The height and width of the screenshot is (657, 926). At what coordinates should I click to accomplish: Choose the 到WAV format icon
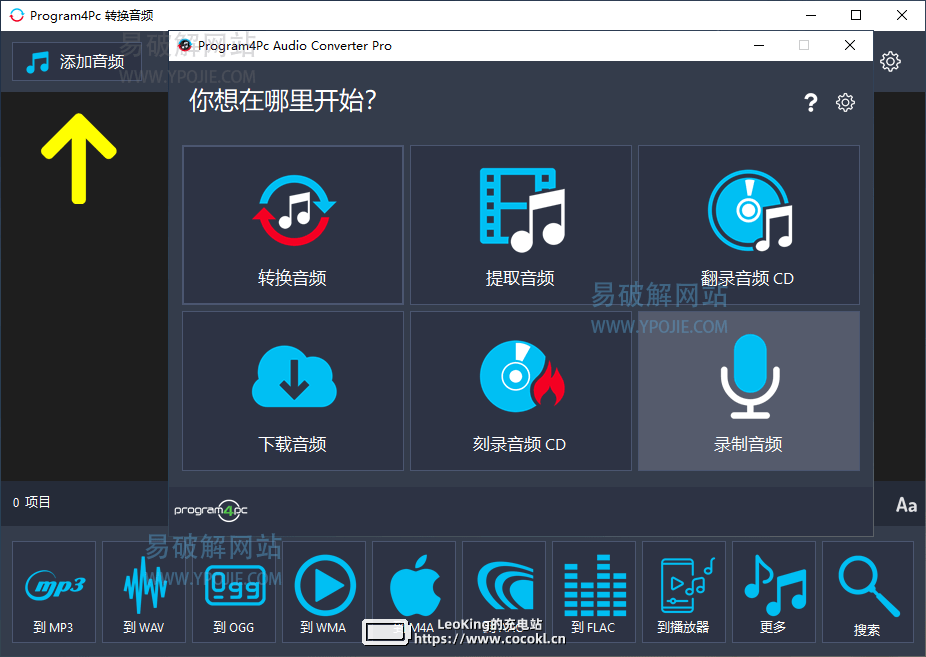[143, 592]
